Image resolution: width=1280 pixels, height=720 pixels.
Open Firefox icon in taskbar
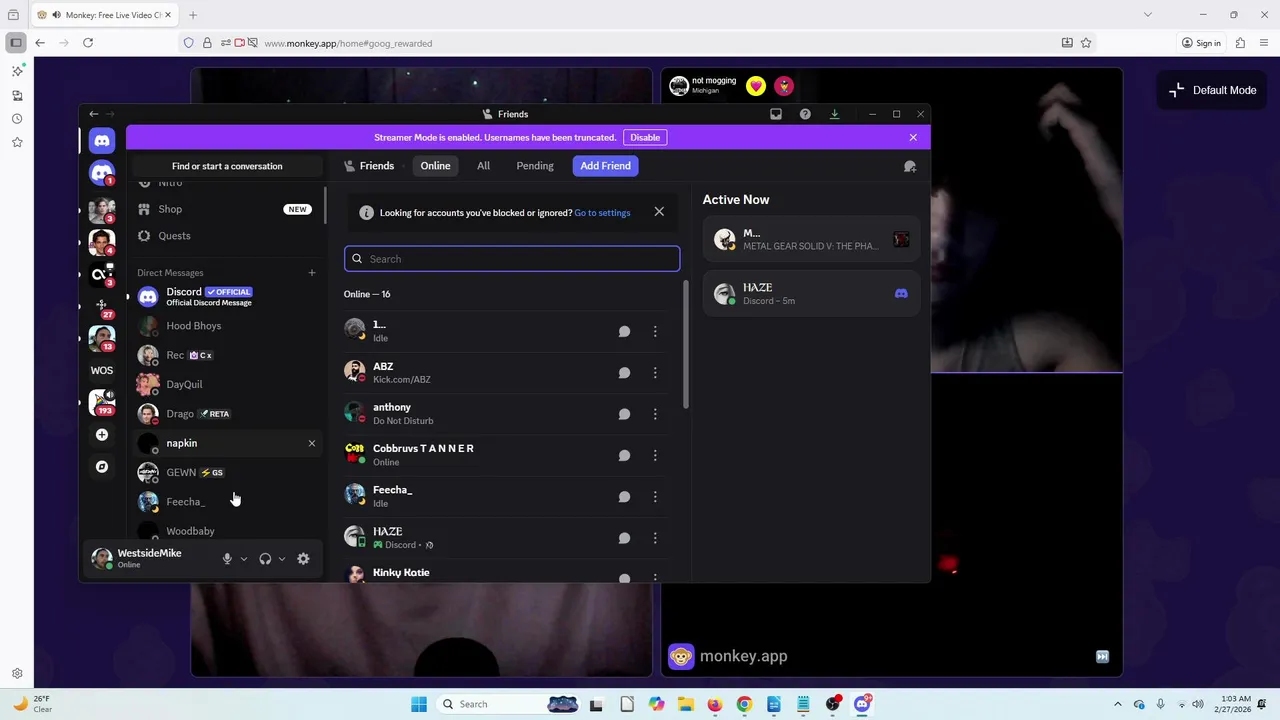(714, 704)
